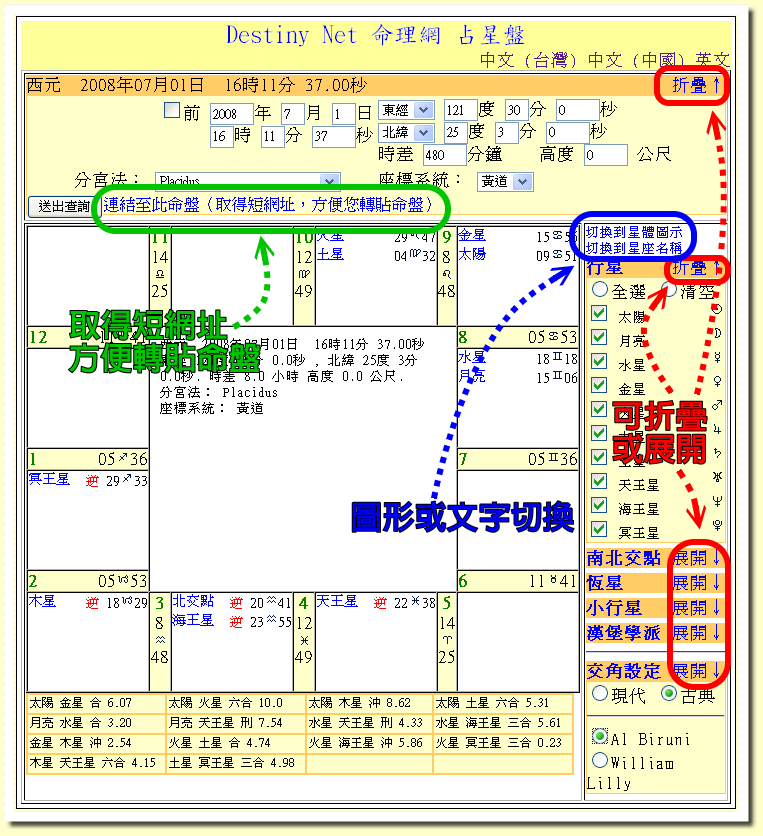
Task: Open the 北緯 latitude direction dropdown
Action: point(406,132)
